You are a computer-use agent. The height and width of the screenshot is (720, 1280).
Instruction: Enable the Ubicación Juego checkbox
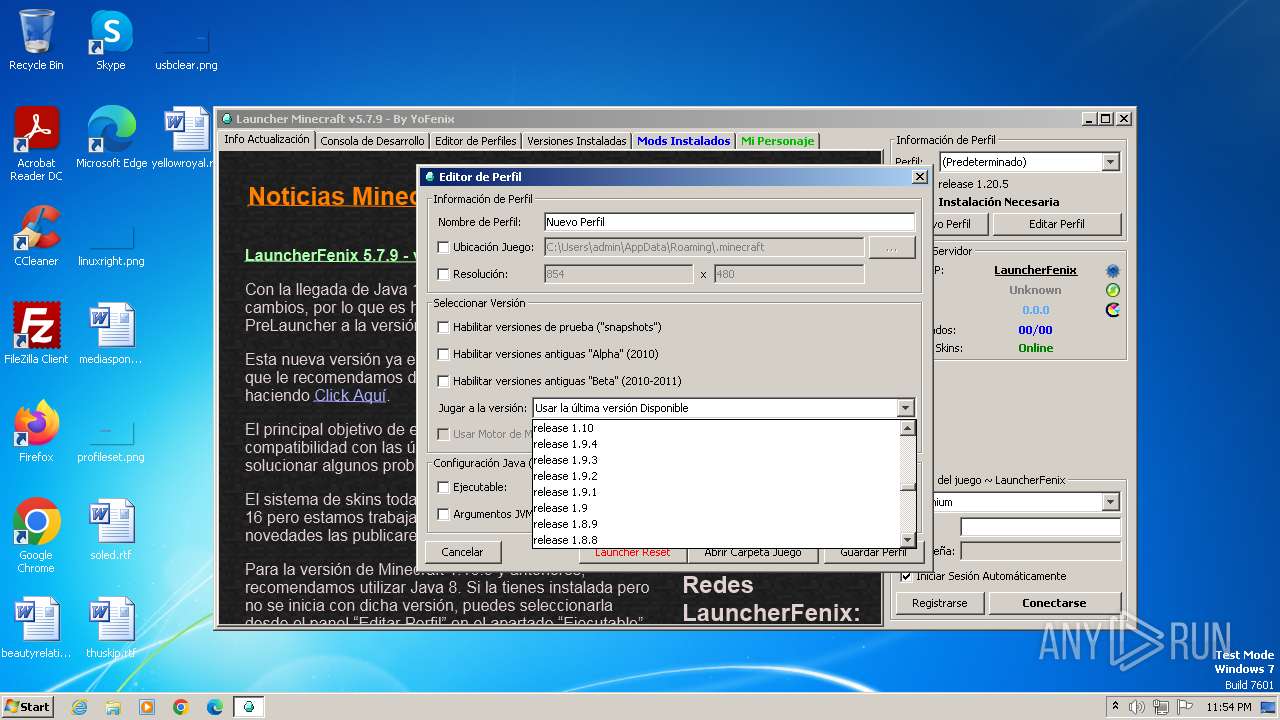[x=444, y=247]
